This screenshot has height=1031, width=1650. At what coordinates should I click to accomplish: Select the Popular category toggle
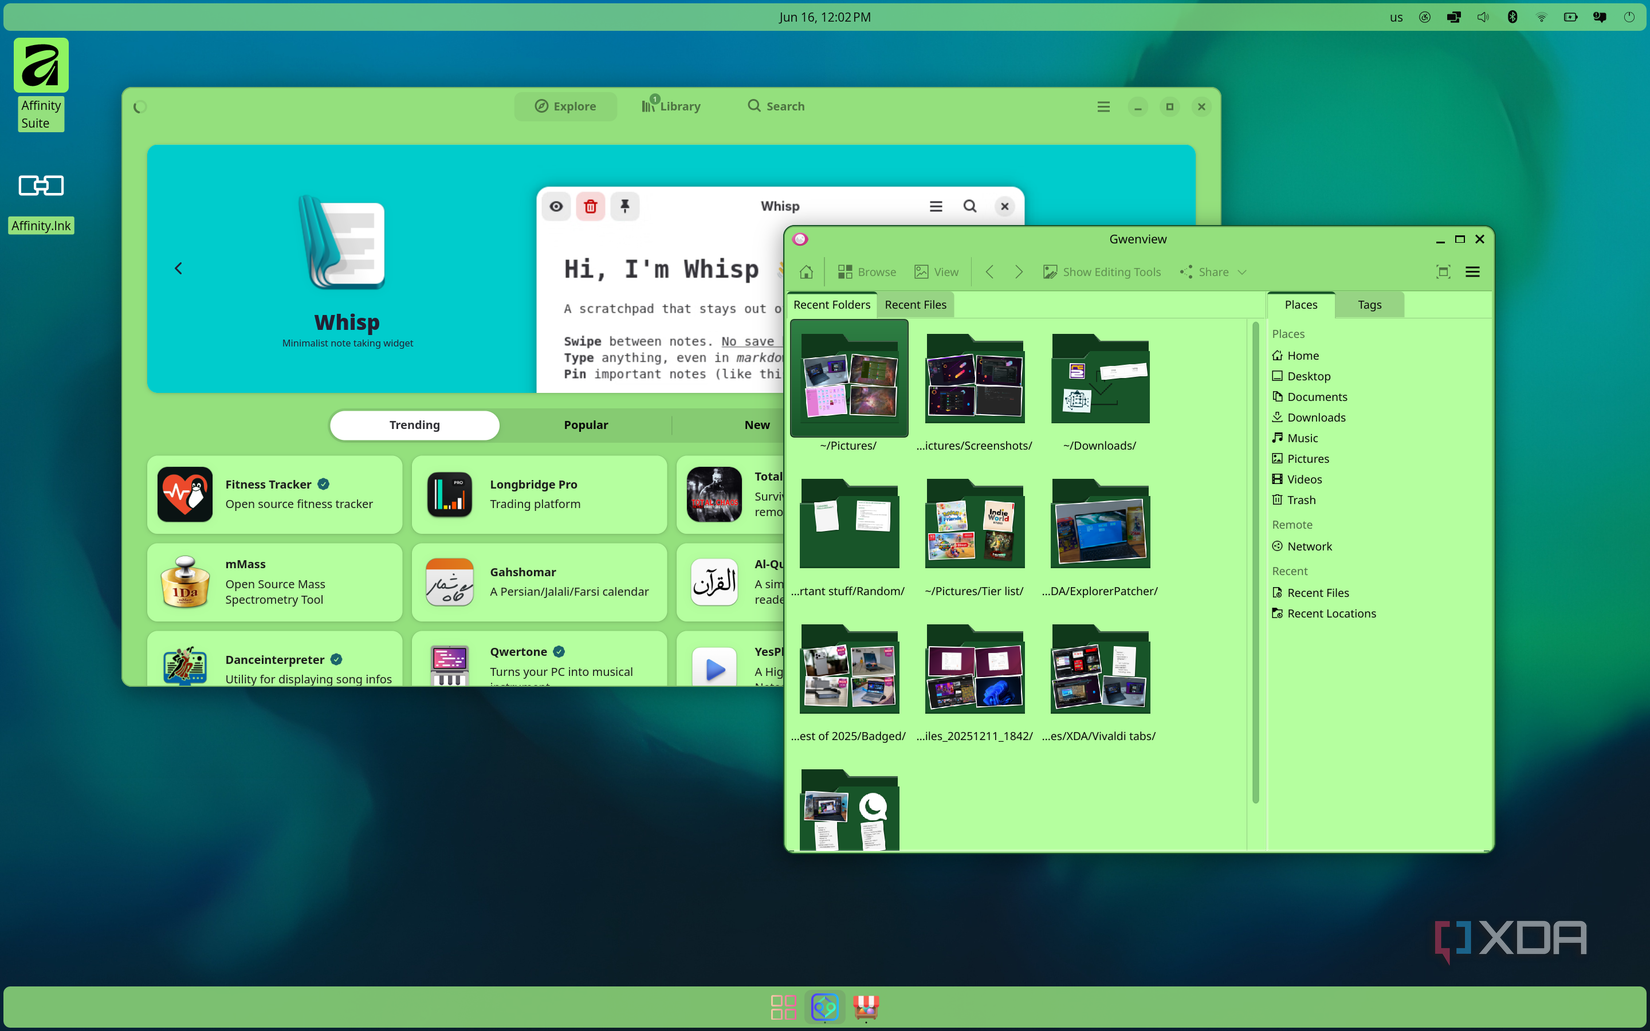[586, 425]
